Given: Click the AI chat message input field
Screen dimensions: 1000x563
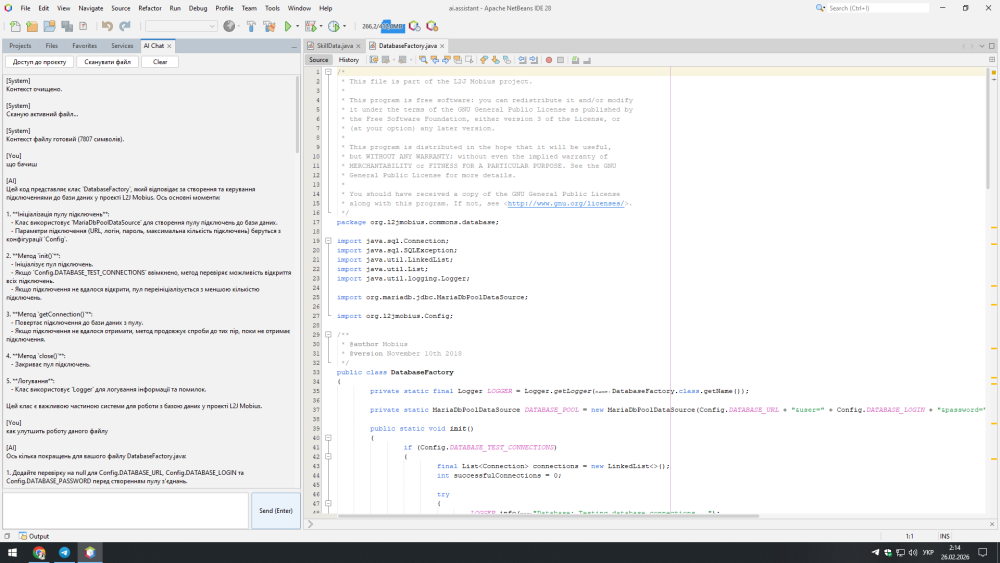Looking at the screenshot, I should 125,510.
